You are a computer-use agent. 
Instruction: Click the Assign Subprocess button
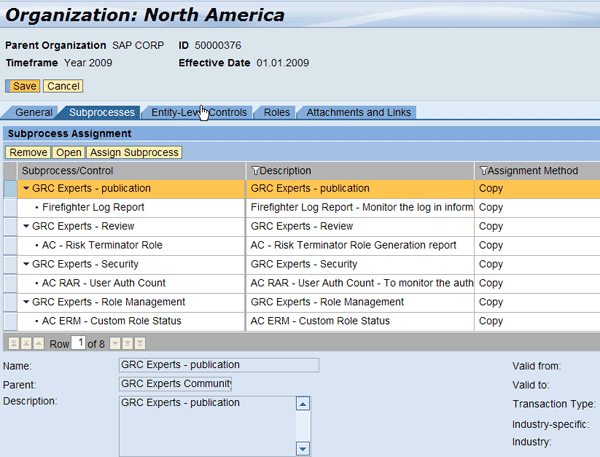point(134,152)
